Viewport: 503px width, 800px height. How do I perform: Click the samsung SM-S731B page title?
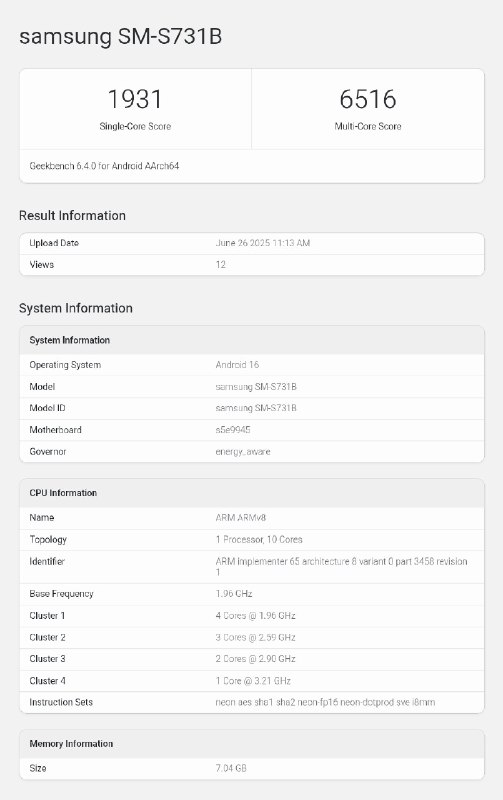[120, 37]
